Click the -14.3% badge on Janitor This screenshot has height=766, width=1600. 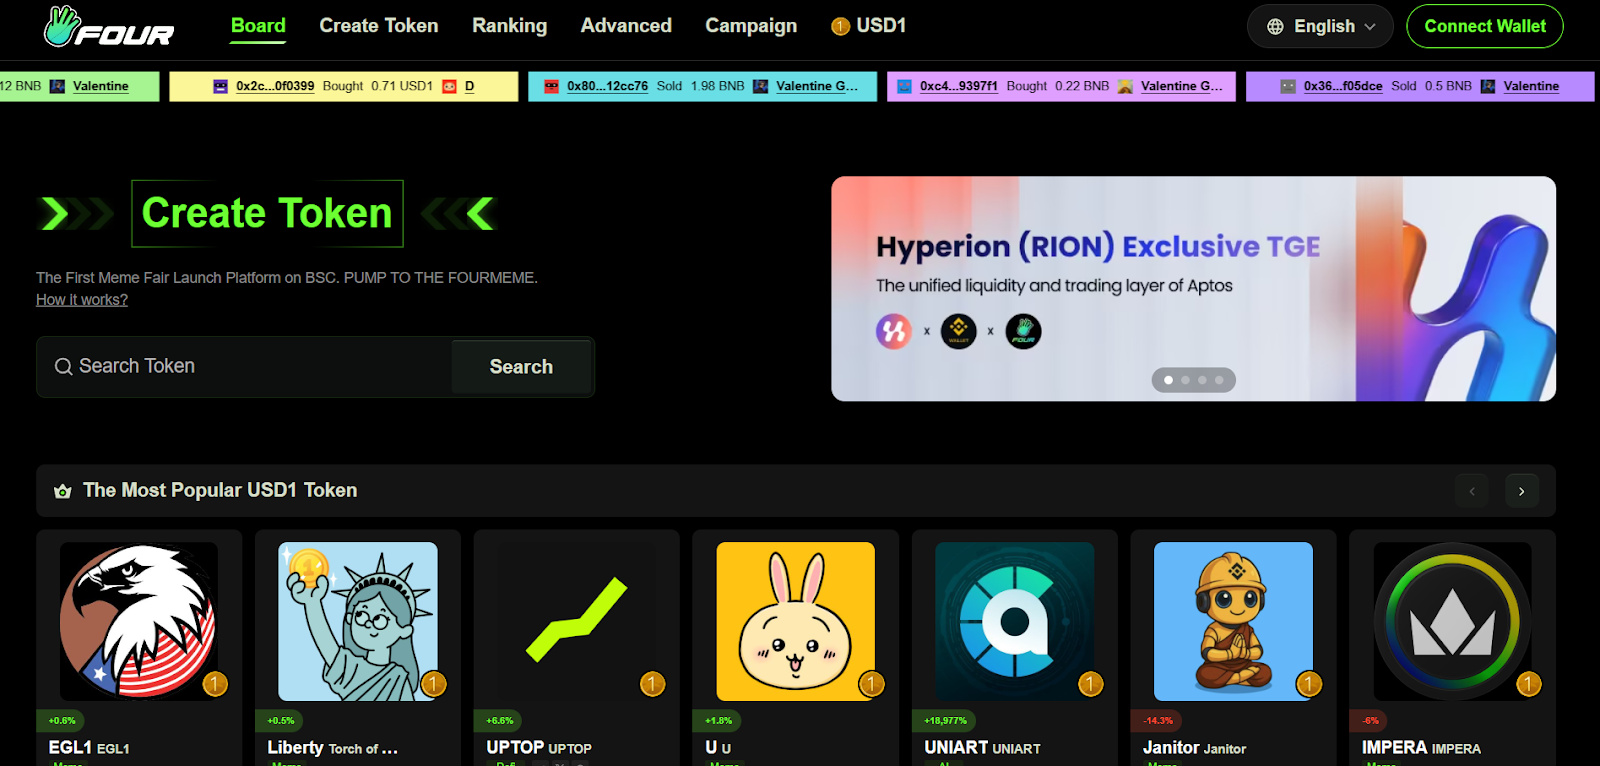[x=1158, y=720]
